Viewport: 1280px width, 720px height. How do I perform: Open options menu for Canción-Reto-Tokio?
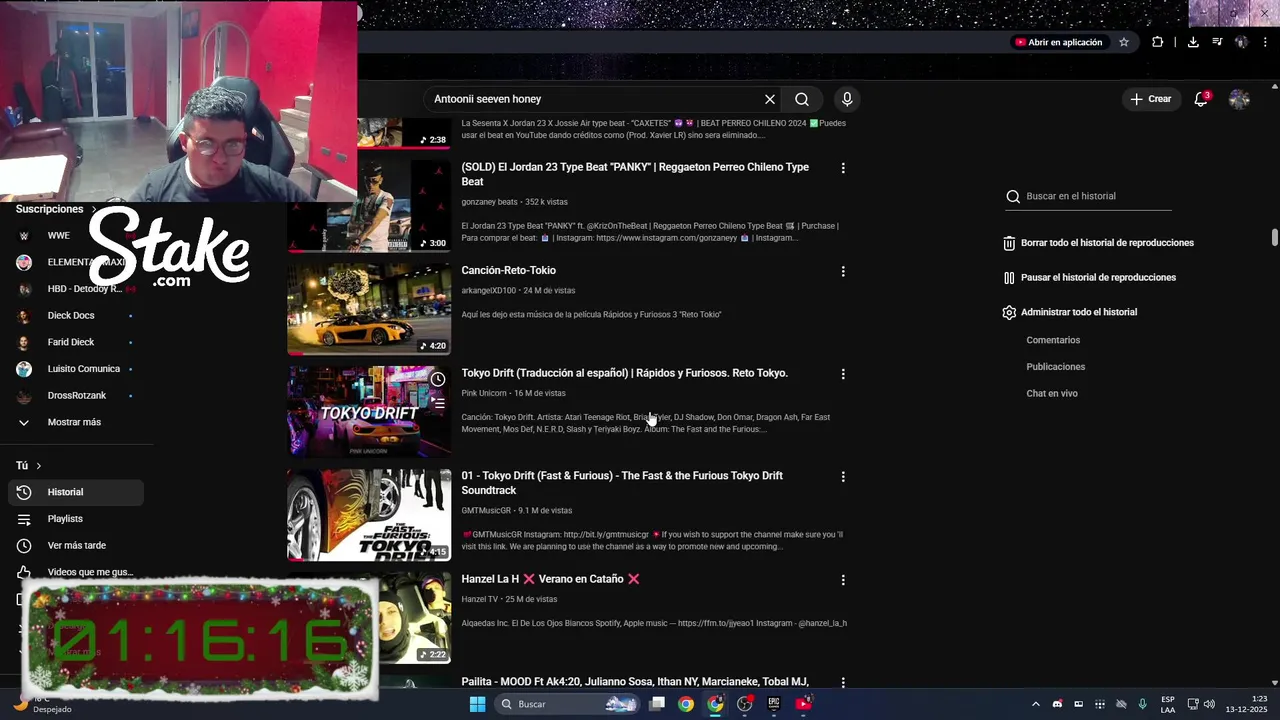843,271
